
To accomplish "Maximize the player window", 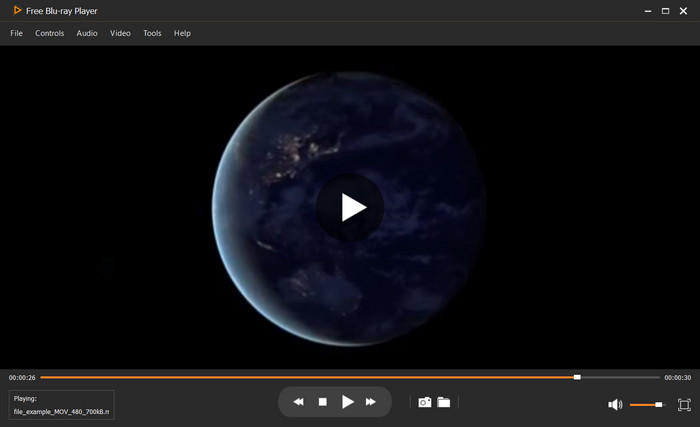I will (665, 11).
